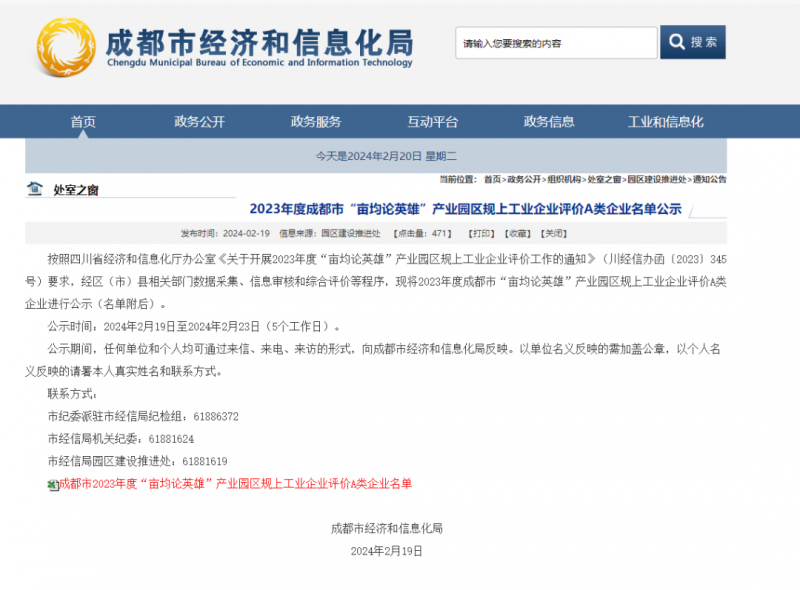The width and height of the screenshot is (800, 590).
Task: Click the building icon beside 处室之窗
Action: [35, 189]
